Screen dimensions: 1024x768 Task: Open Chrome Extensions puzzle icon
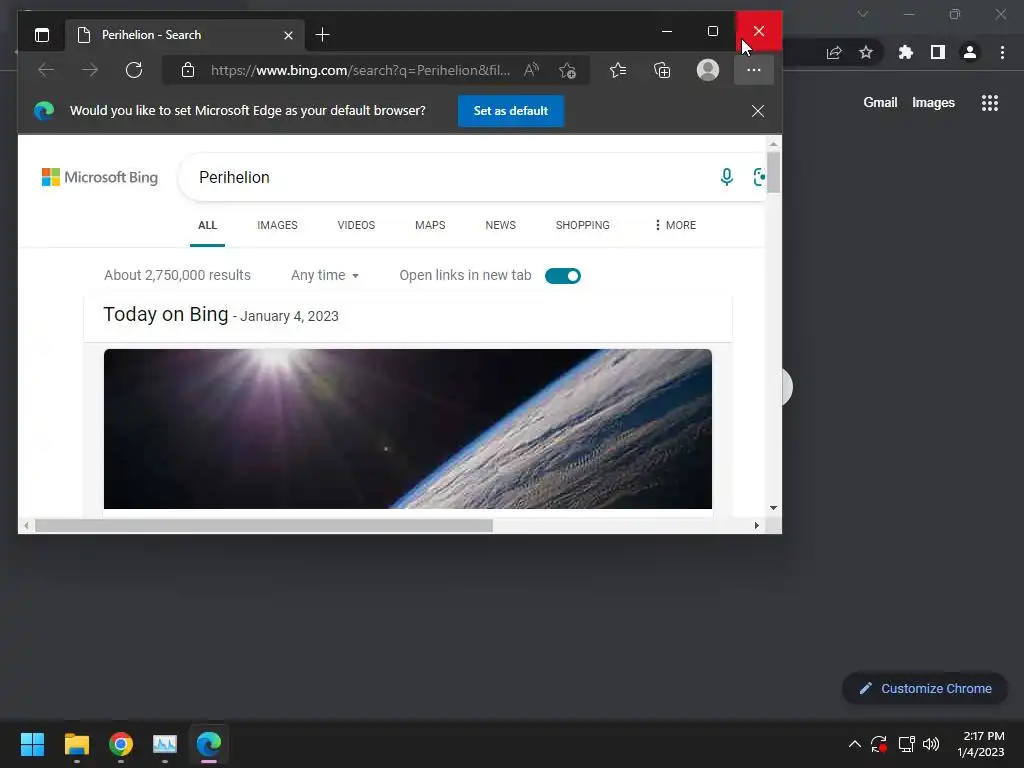click(906, 52)
